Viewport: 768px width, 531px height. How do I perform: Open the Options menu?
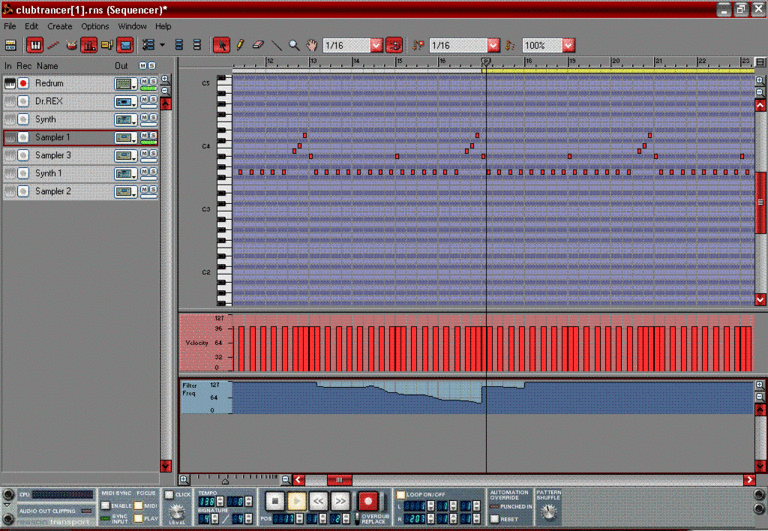95,26
